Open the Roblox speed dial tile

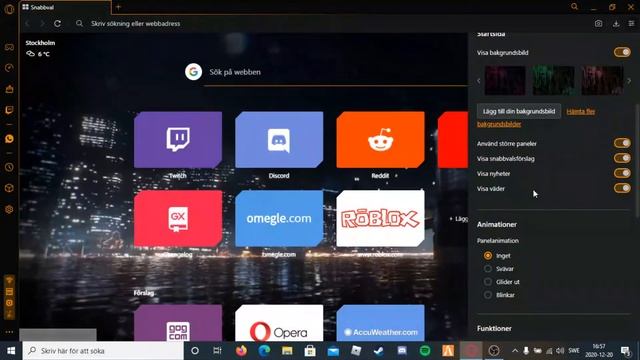[380, 218]
